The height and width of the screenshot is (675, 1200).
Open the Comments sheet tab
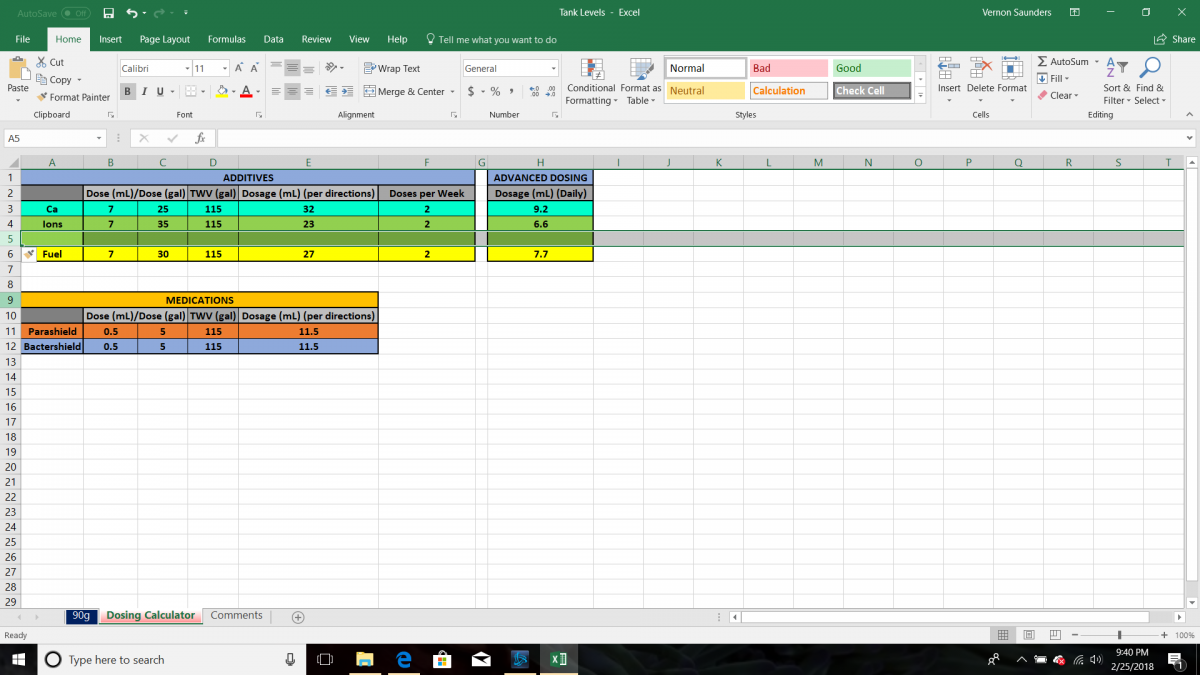[237, 616]
